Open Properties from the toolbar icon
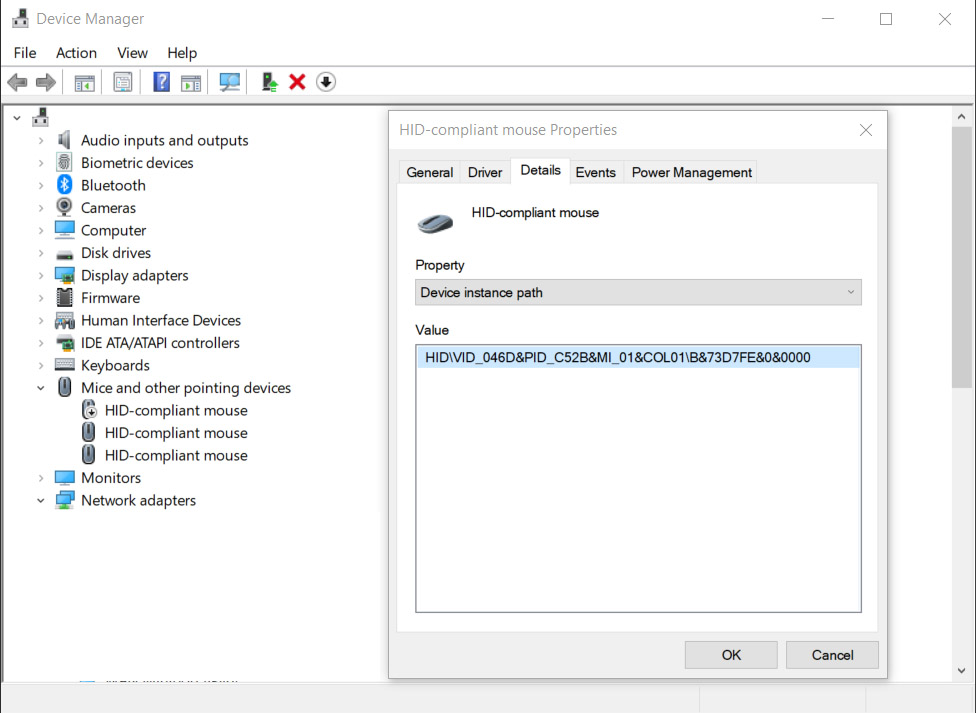 pos(123,82)
